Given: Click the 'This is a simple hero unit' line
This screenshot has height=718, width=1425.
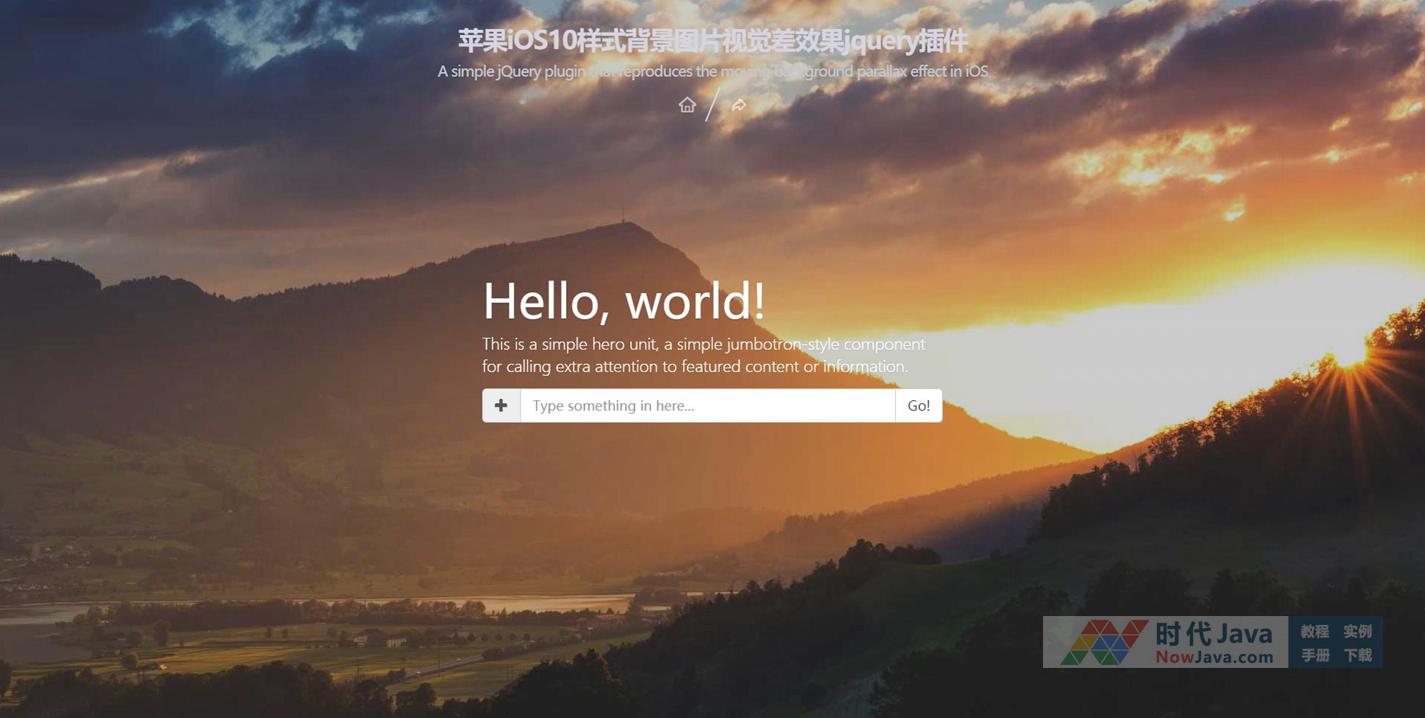Looking at the screenshot, I should pyautogui.click(x=703, y=344).
